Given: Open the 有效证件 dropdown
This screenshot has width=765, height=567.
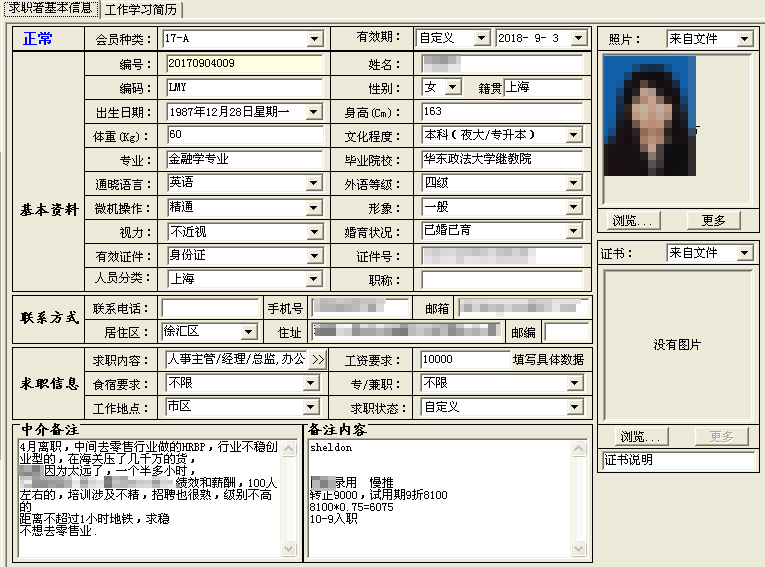Looking at the screenshot, I should click(314, 255).
